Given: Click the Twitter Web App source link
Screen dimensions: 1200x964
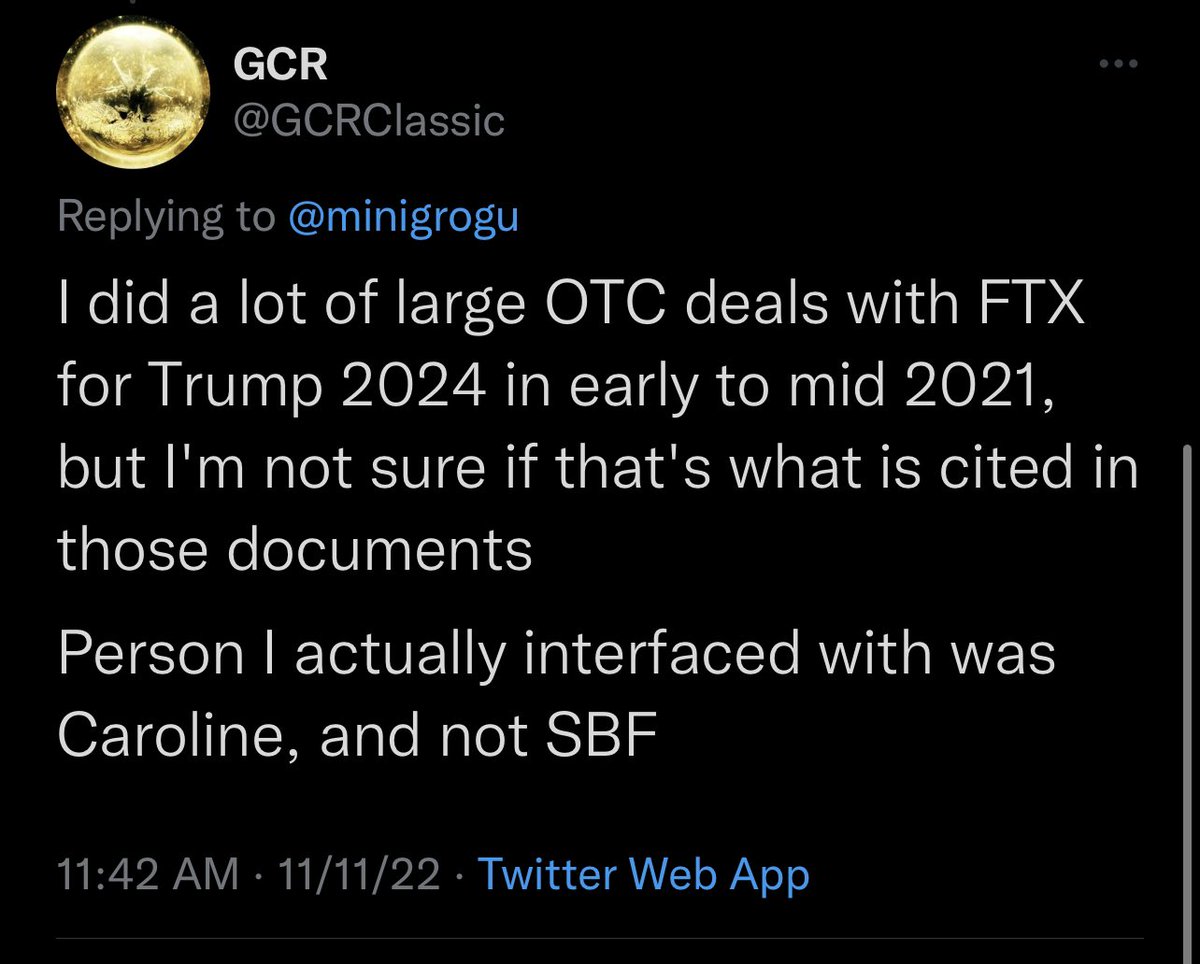Looking at the screenshot, I should click(x=643, y=875).
